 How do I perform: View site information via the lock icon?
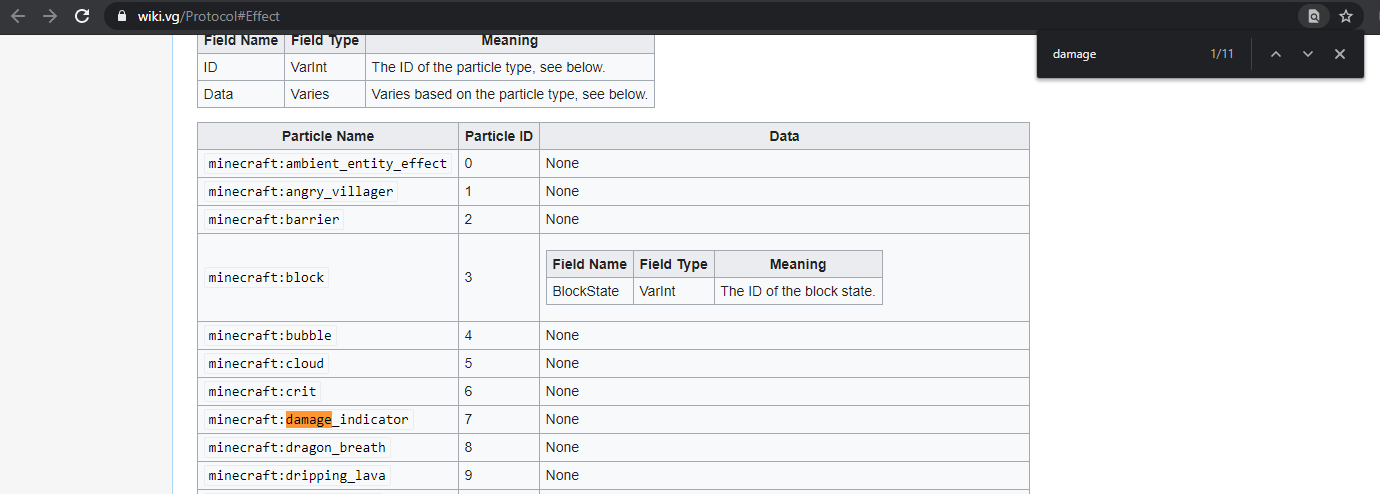pyautogui.click(x=122, y=16)
